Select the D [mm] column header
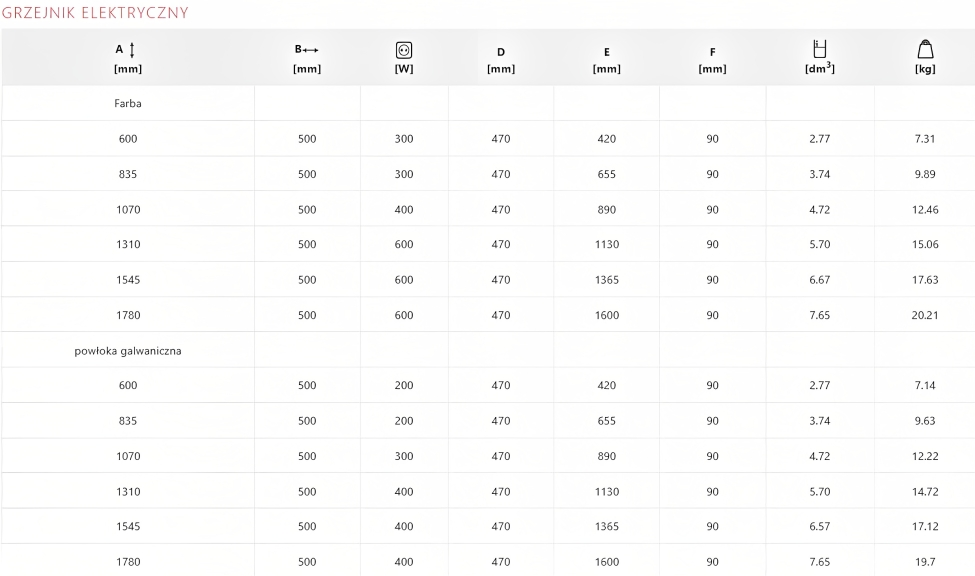975x576 pixels. pyautogui.click(x=500, y=60)
